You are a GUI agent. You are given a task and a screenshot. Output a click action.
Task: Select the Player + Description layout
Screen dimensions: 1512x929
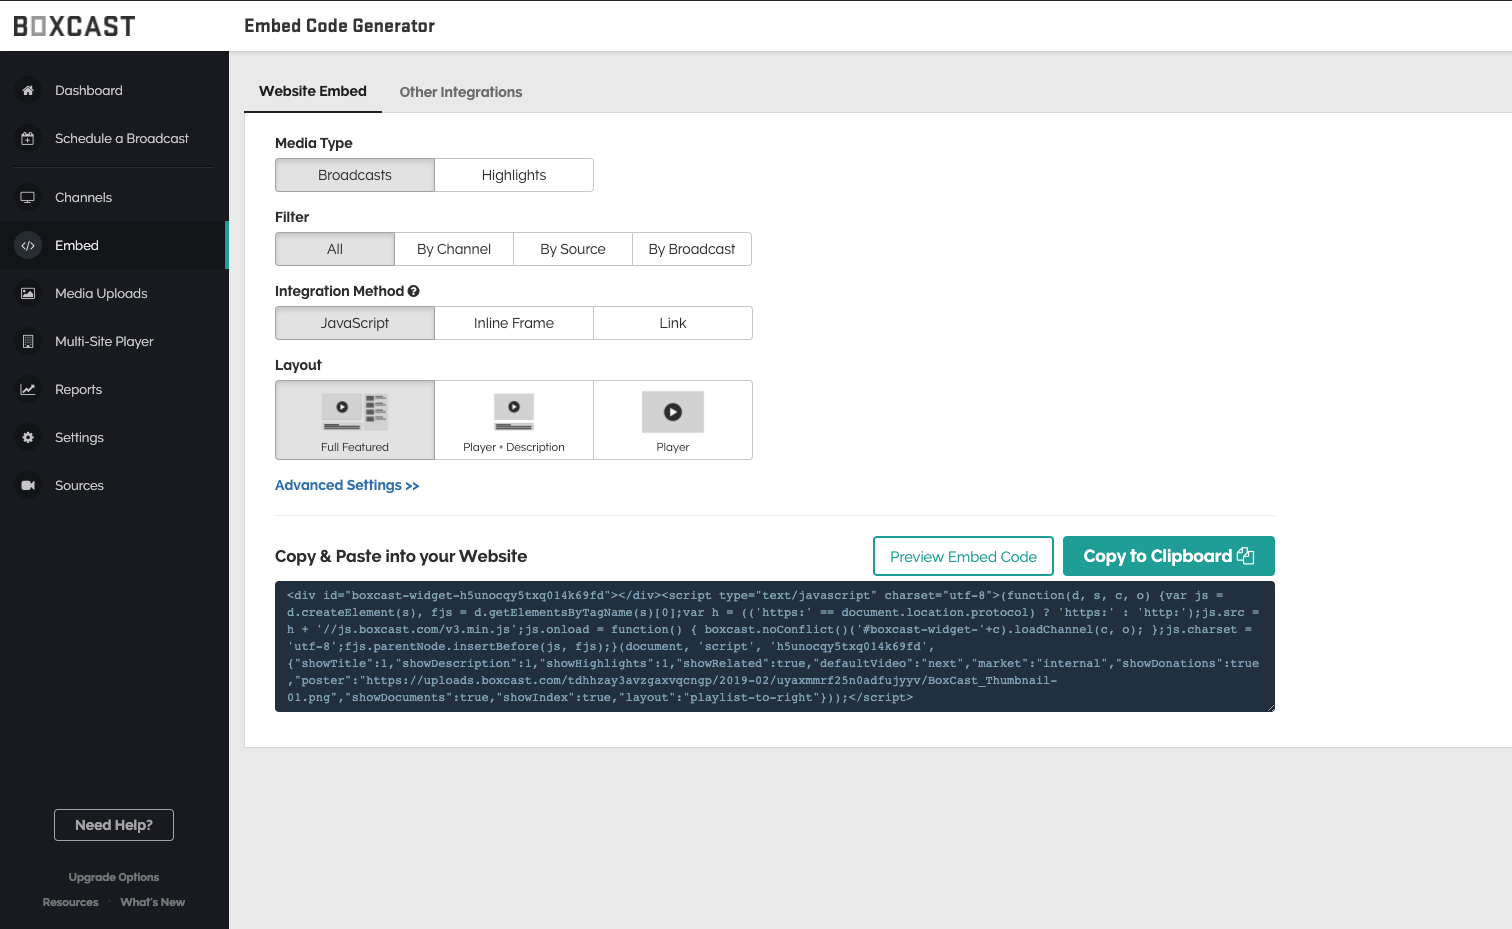[514, 420]
